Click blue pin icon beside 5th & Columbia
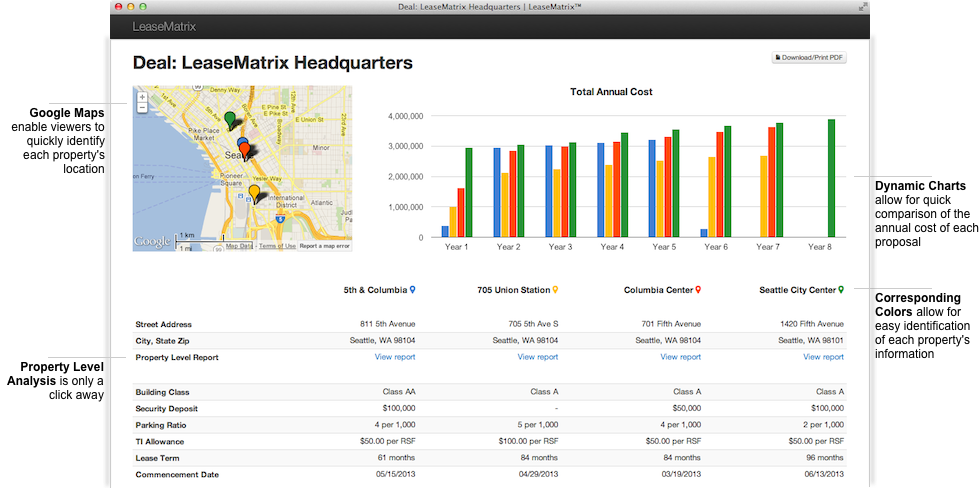The width and height of the screenshot is (980, 488). coord(412,290)
